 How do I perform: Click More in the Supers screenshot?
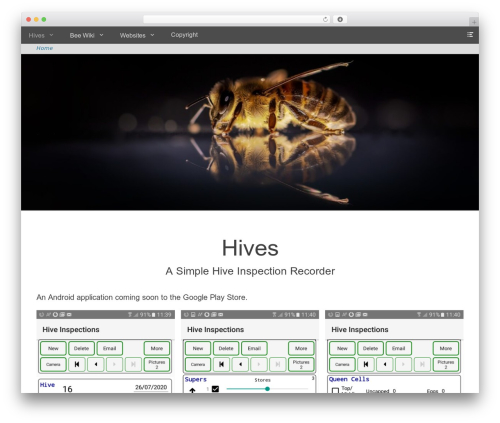pos(301,348)
